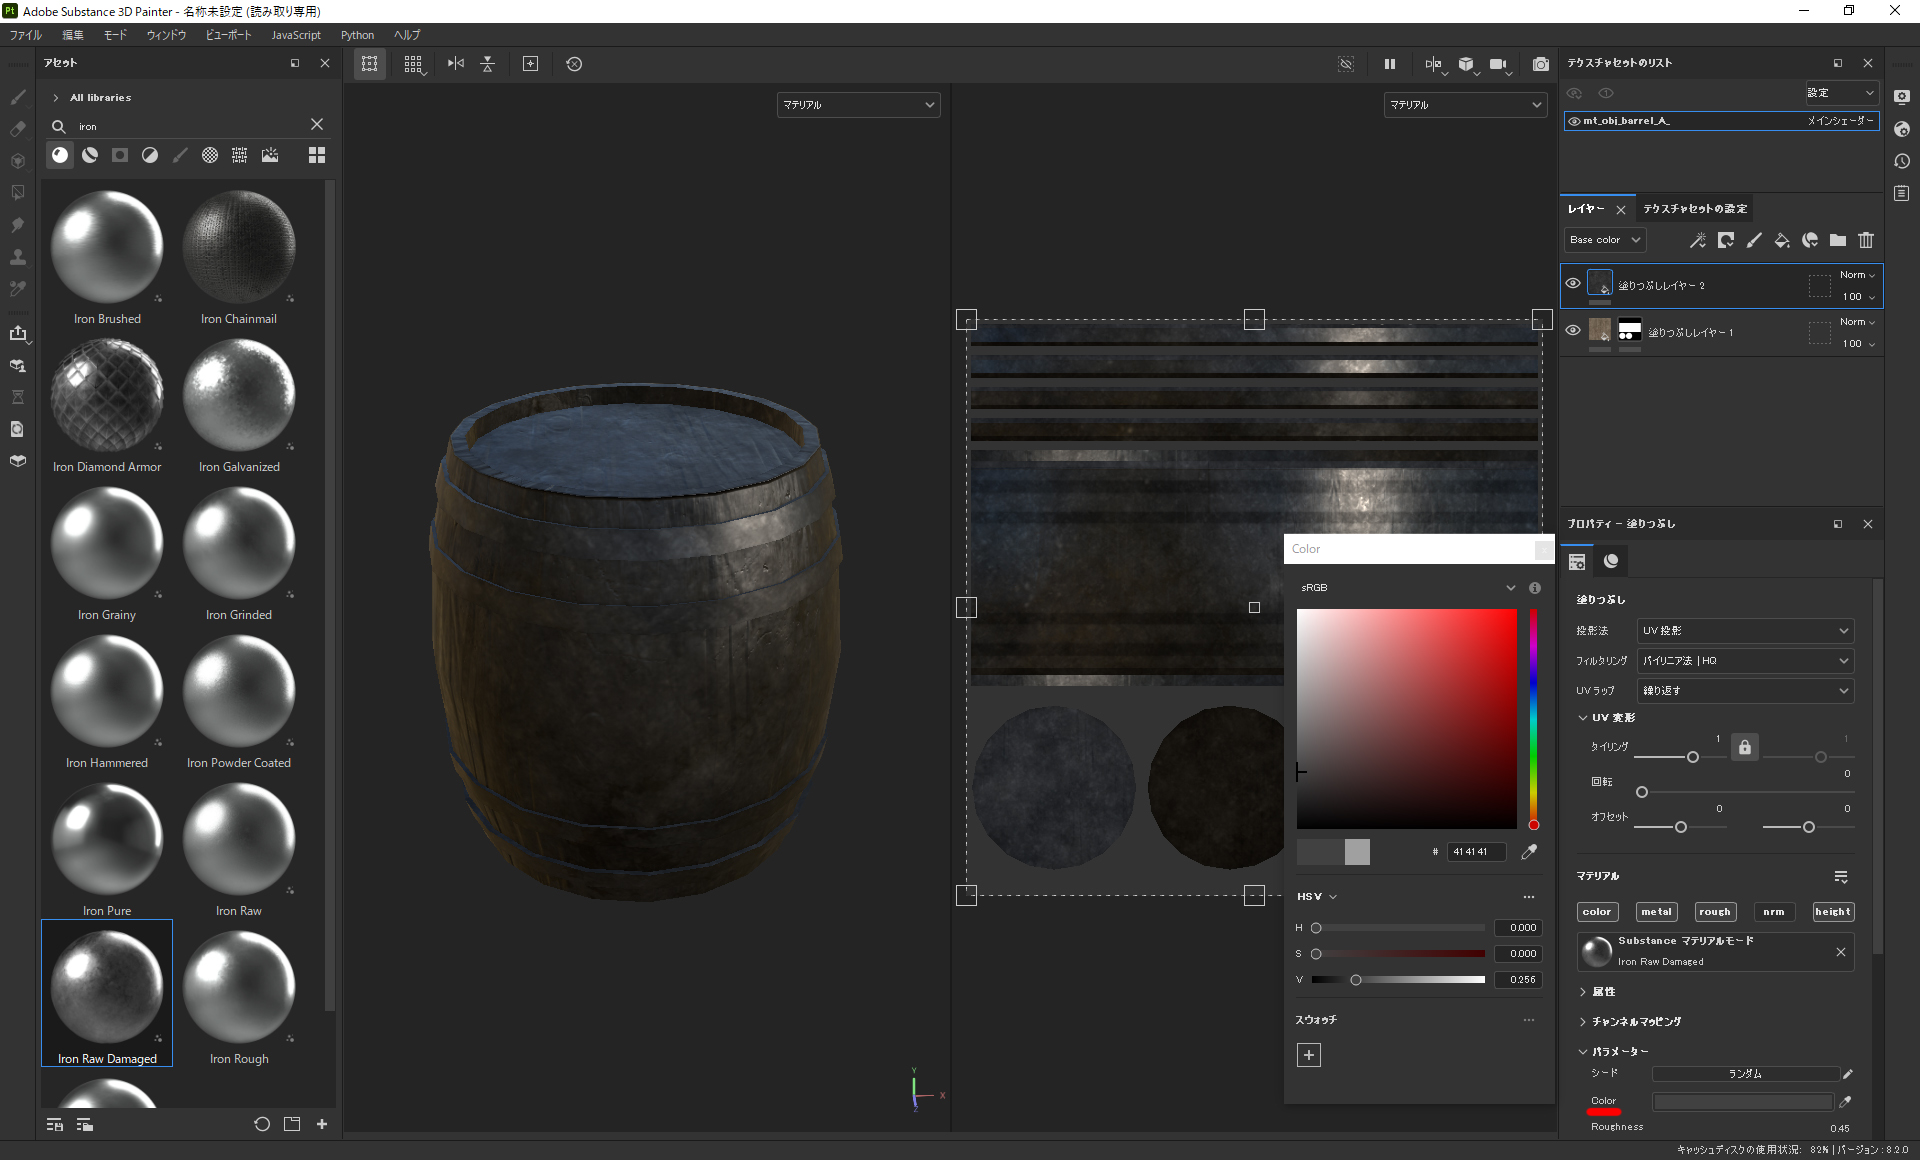Create a new folder in the Layers panel
Image resolution: width=1920 pixels, height=1160 pixels.
pos(1838,240)
